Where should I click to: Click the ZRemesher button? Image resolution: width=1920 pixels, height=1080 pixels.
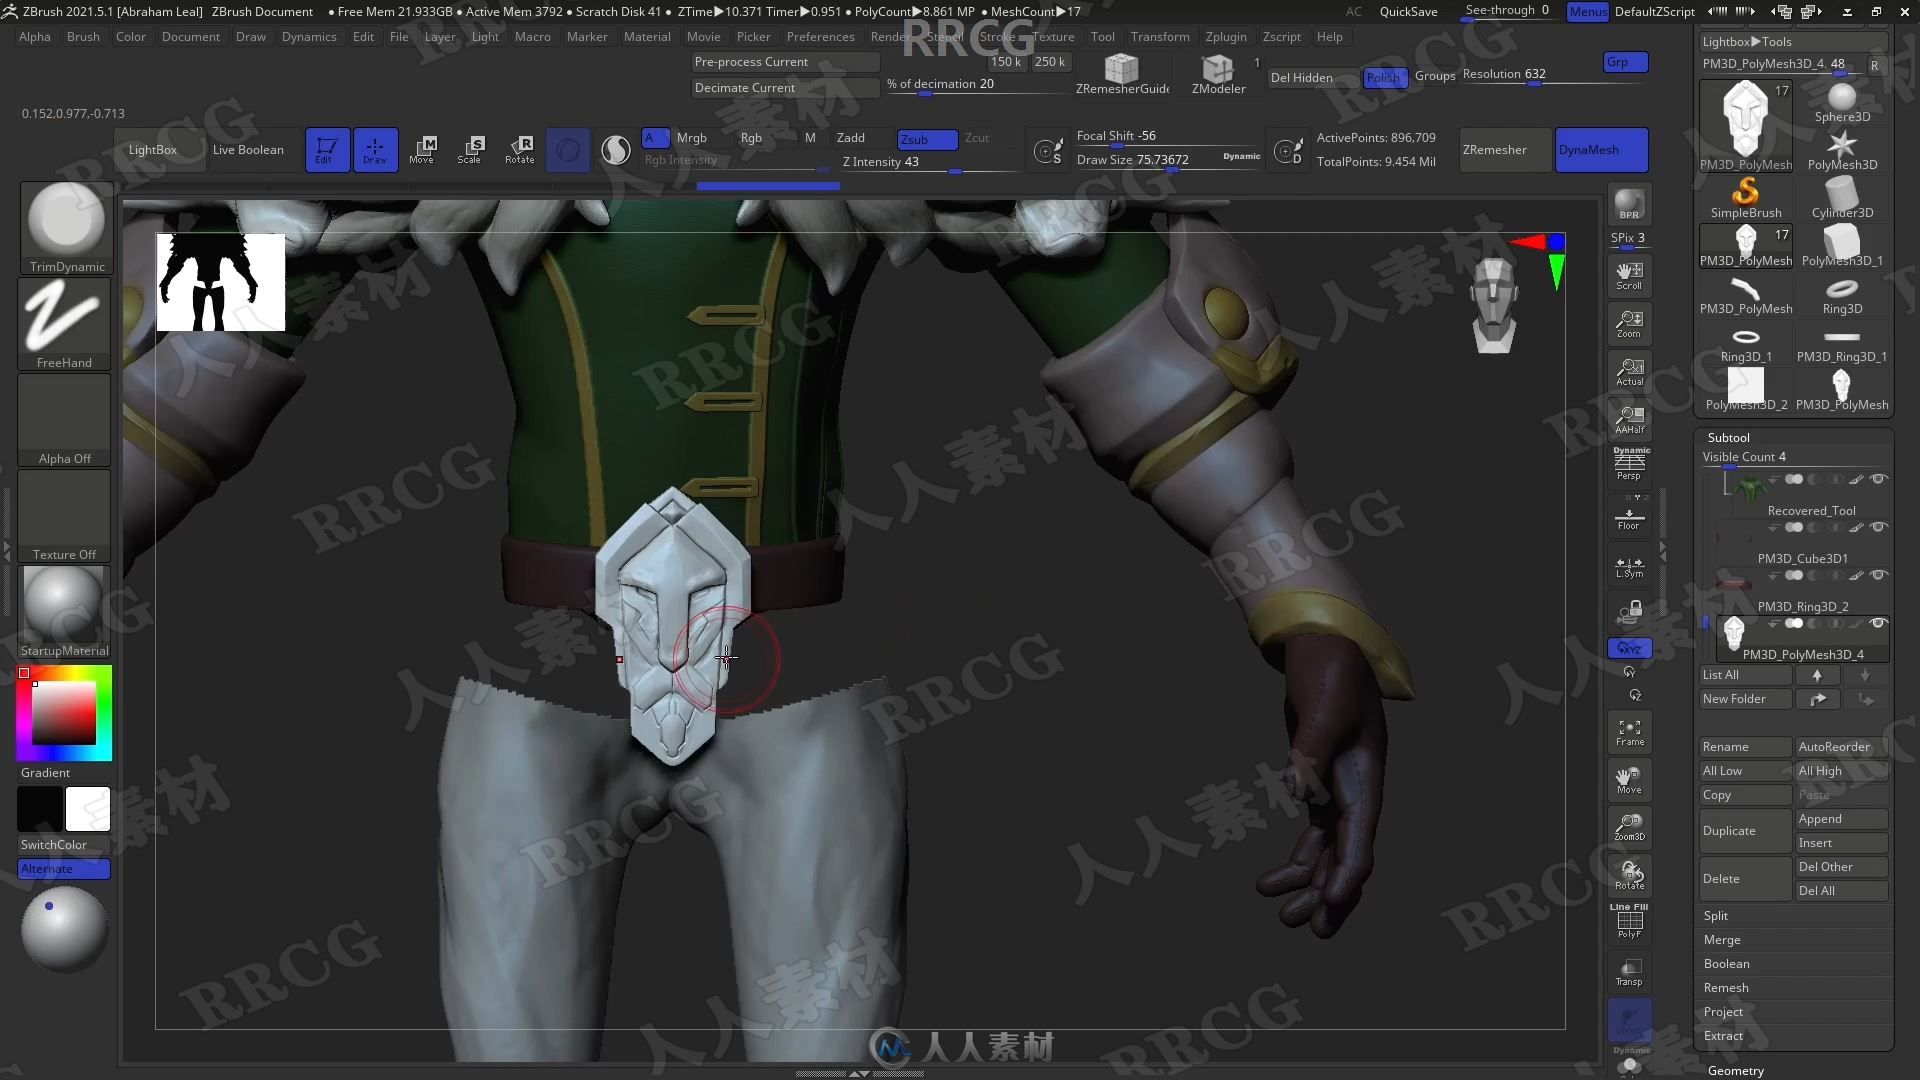tap(1505, 150)
